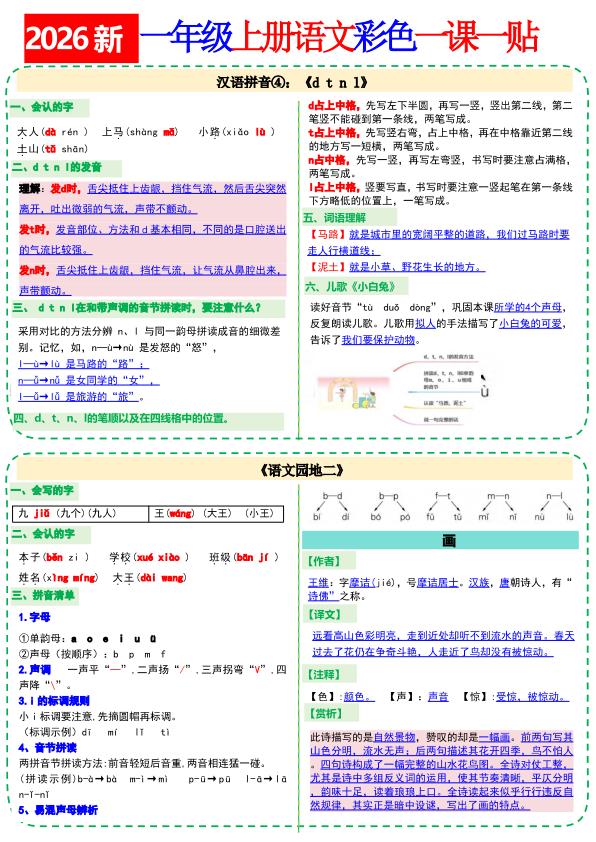
Task: Click the red label "发d时,"
Action: coord(66,188)
